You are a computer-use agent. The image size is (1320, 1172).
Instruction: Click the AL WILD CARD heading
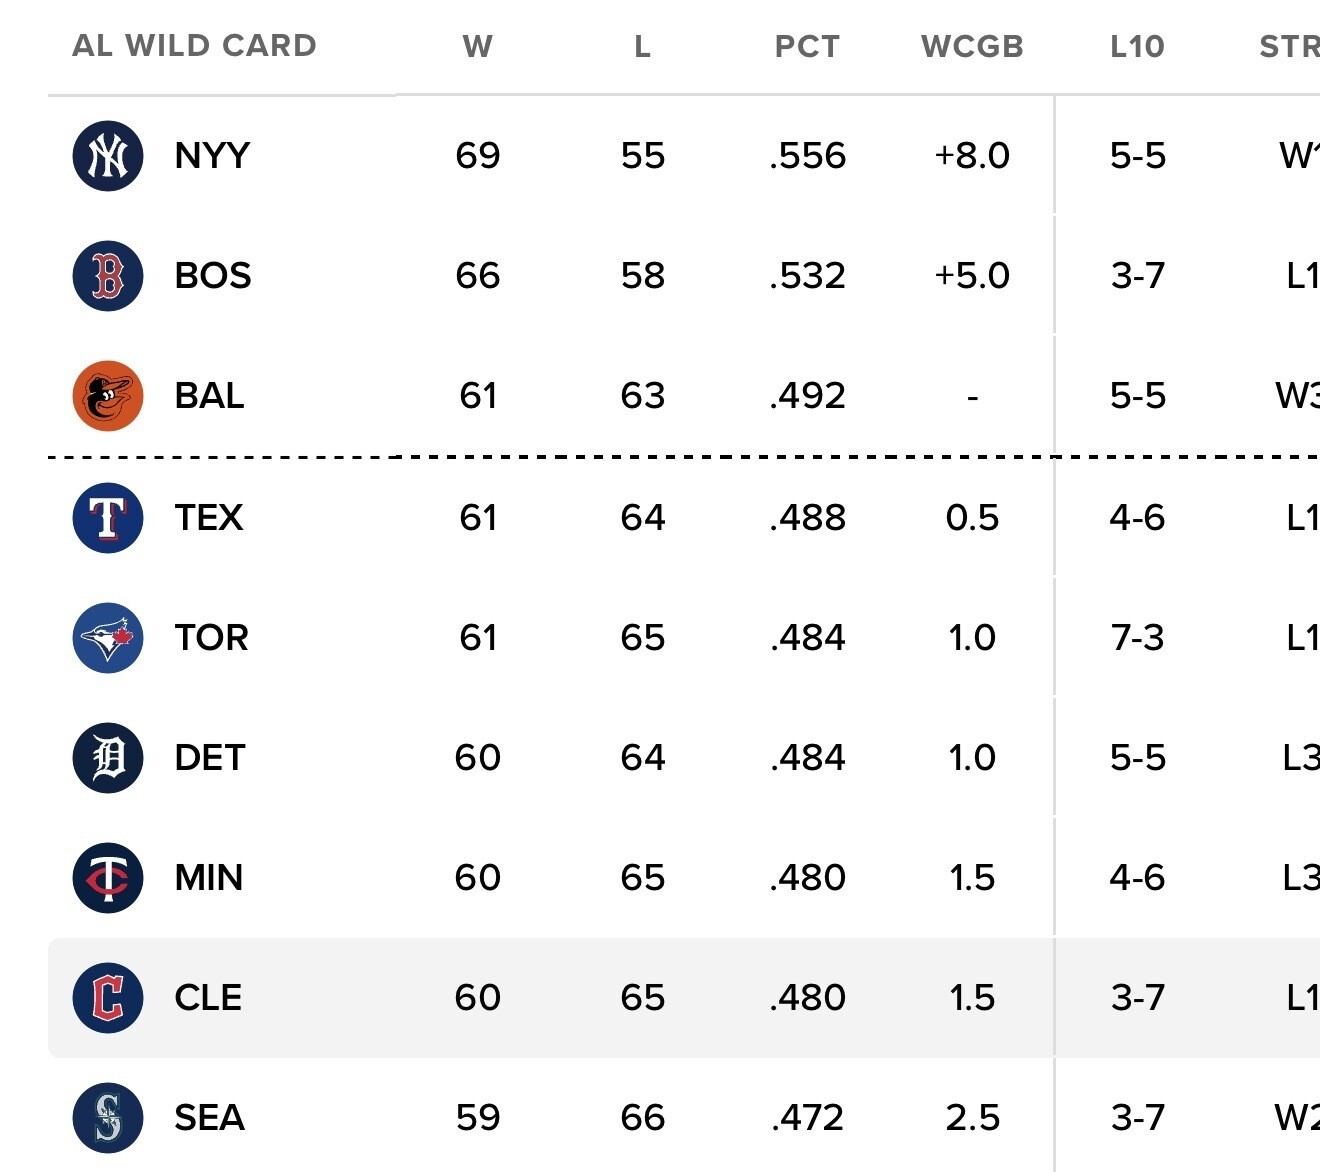point(195,45)
